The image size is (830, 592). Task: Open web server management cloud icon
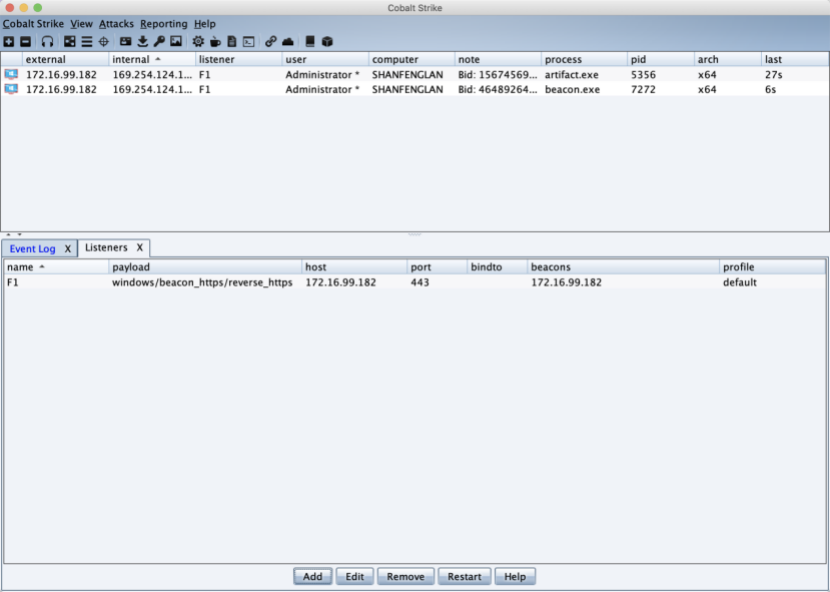pos(287,41)
